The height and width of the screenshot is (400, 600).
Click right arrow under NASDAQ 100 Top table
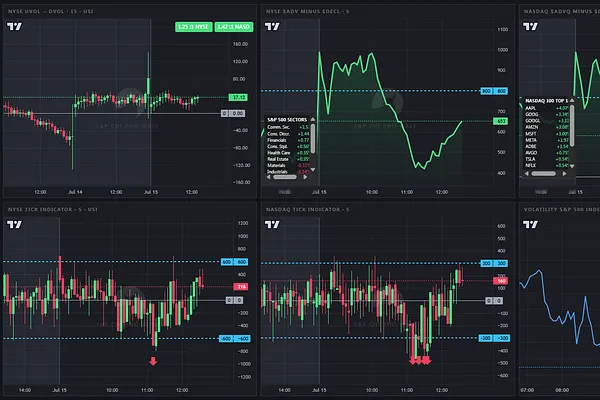564,173
